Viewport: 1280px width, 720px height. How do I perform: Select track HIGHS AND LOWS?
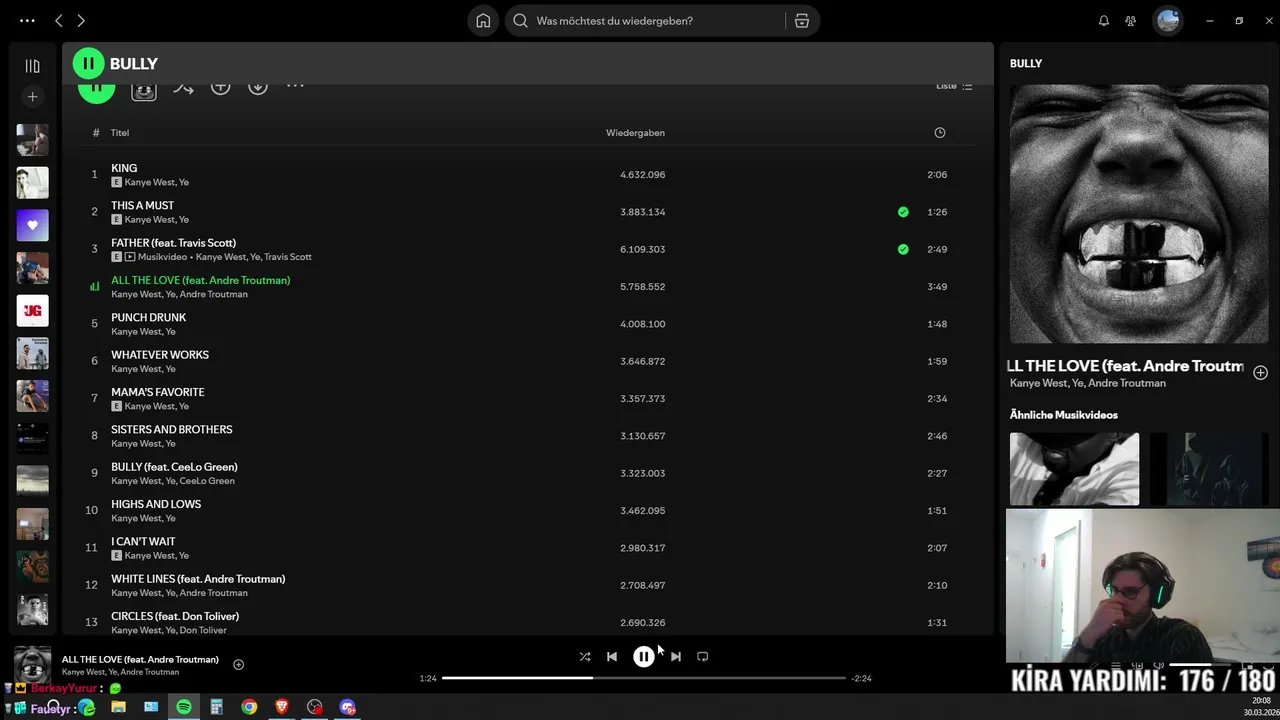(x=156, y=504)
